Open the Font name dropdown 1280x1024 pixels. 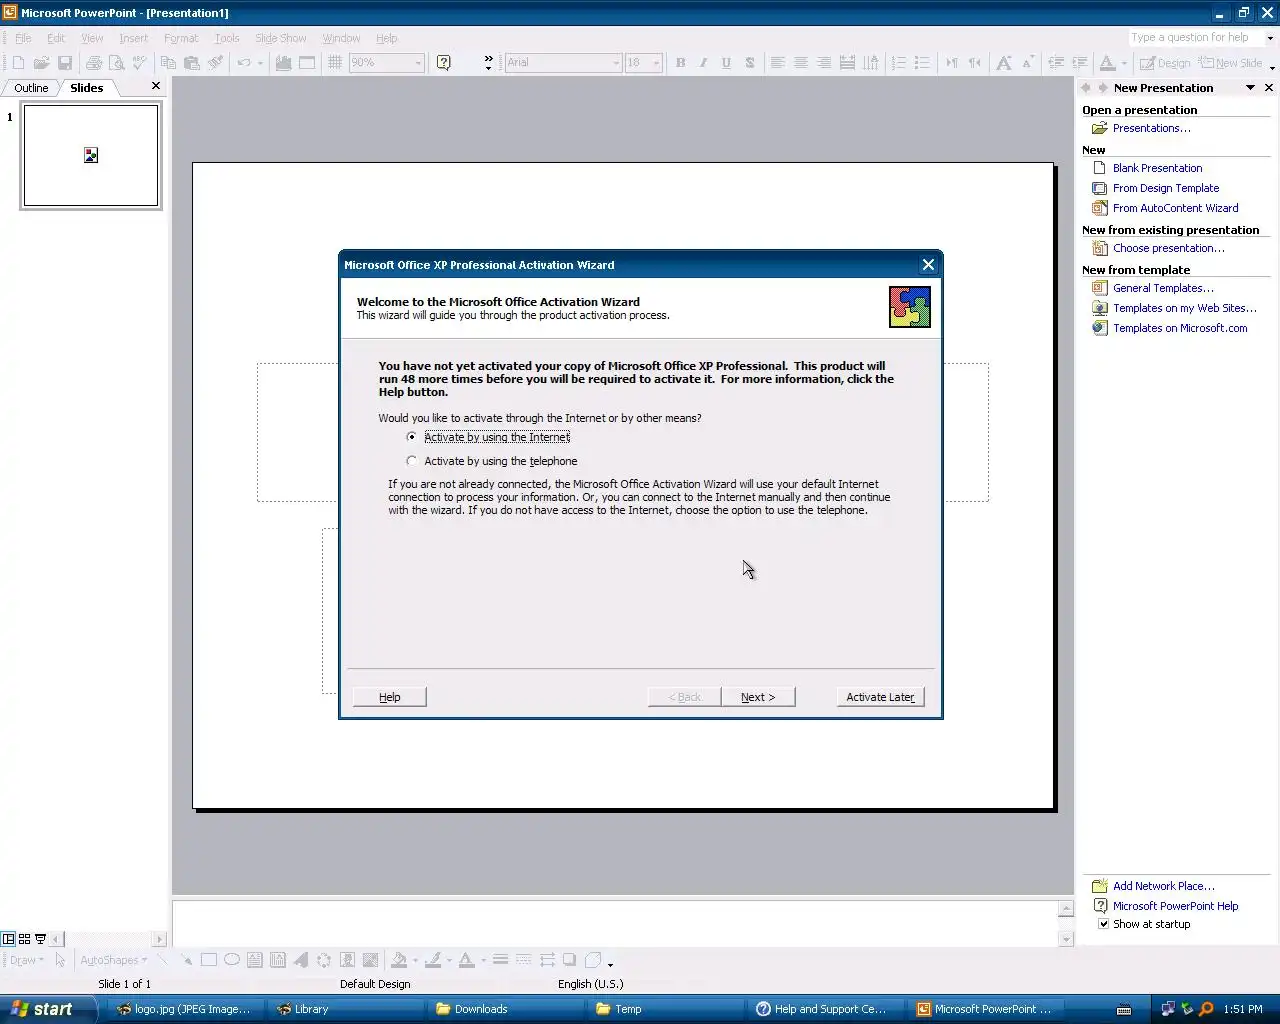[x=616, y=63]
